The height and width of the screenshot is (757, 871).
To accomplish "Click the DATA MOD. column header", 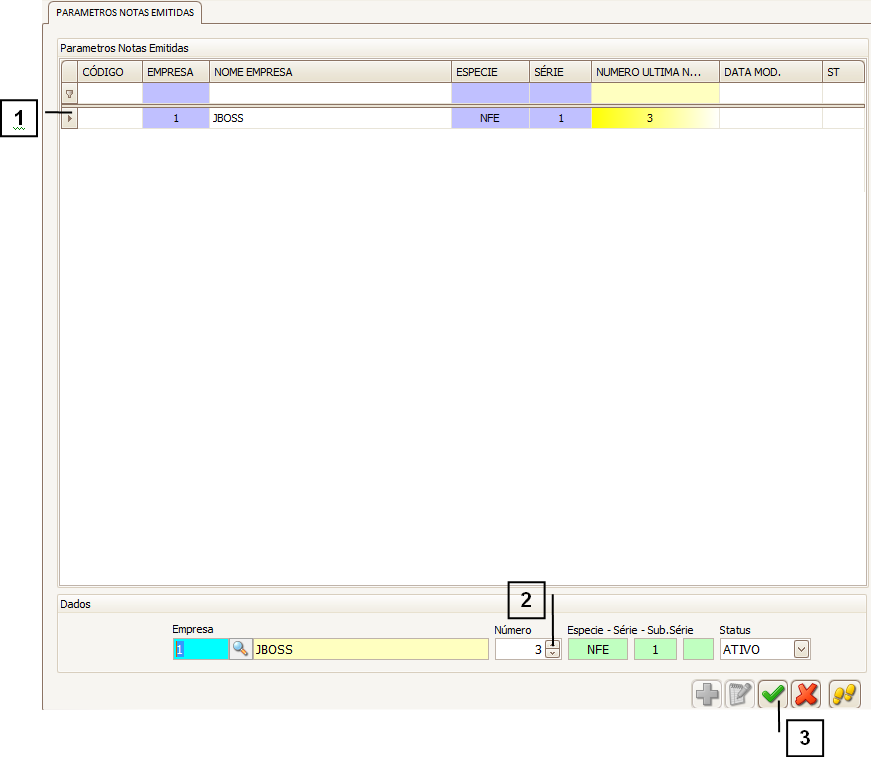I will coord(769,72).
